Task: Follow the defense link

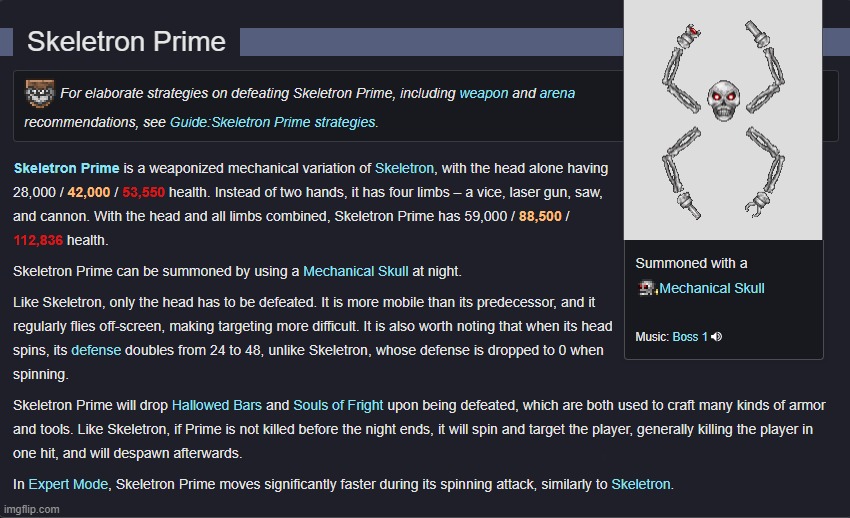Action: click(x=96, y=350)
